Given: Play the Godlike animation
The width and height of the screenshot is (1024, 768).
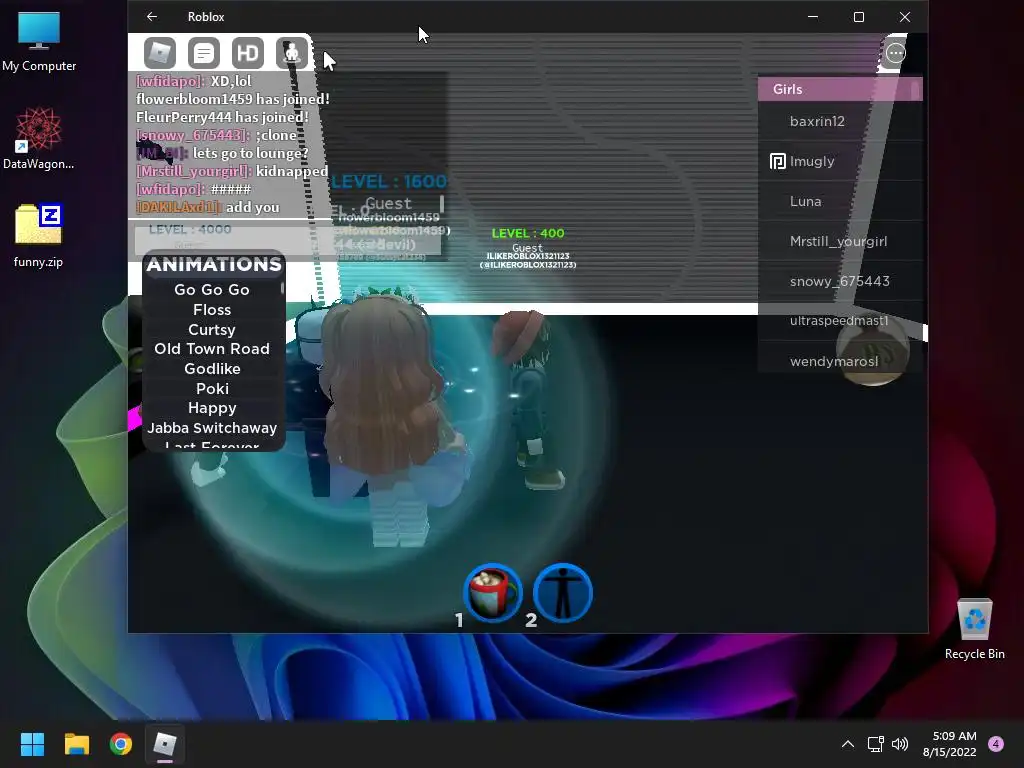Looking at the screenshot, I should (212, 369).
